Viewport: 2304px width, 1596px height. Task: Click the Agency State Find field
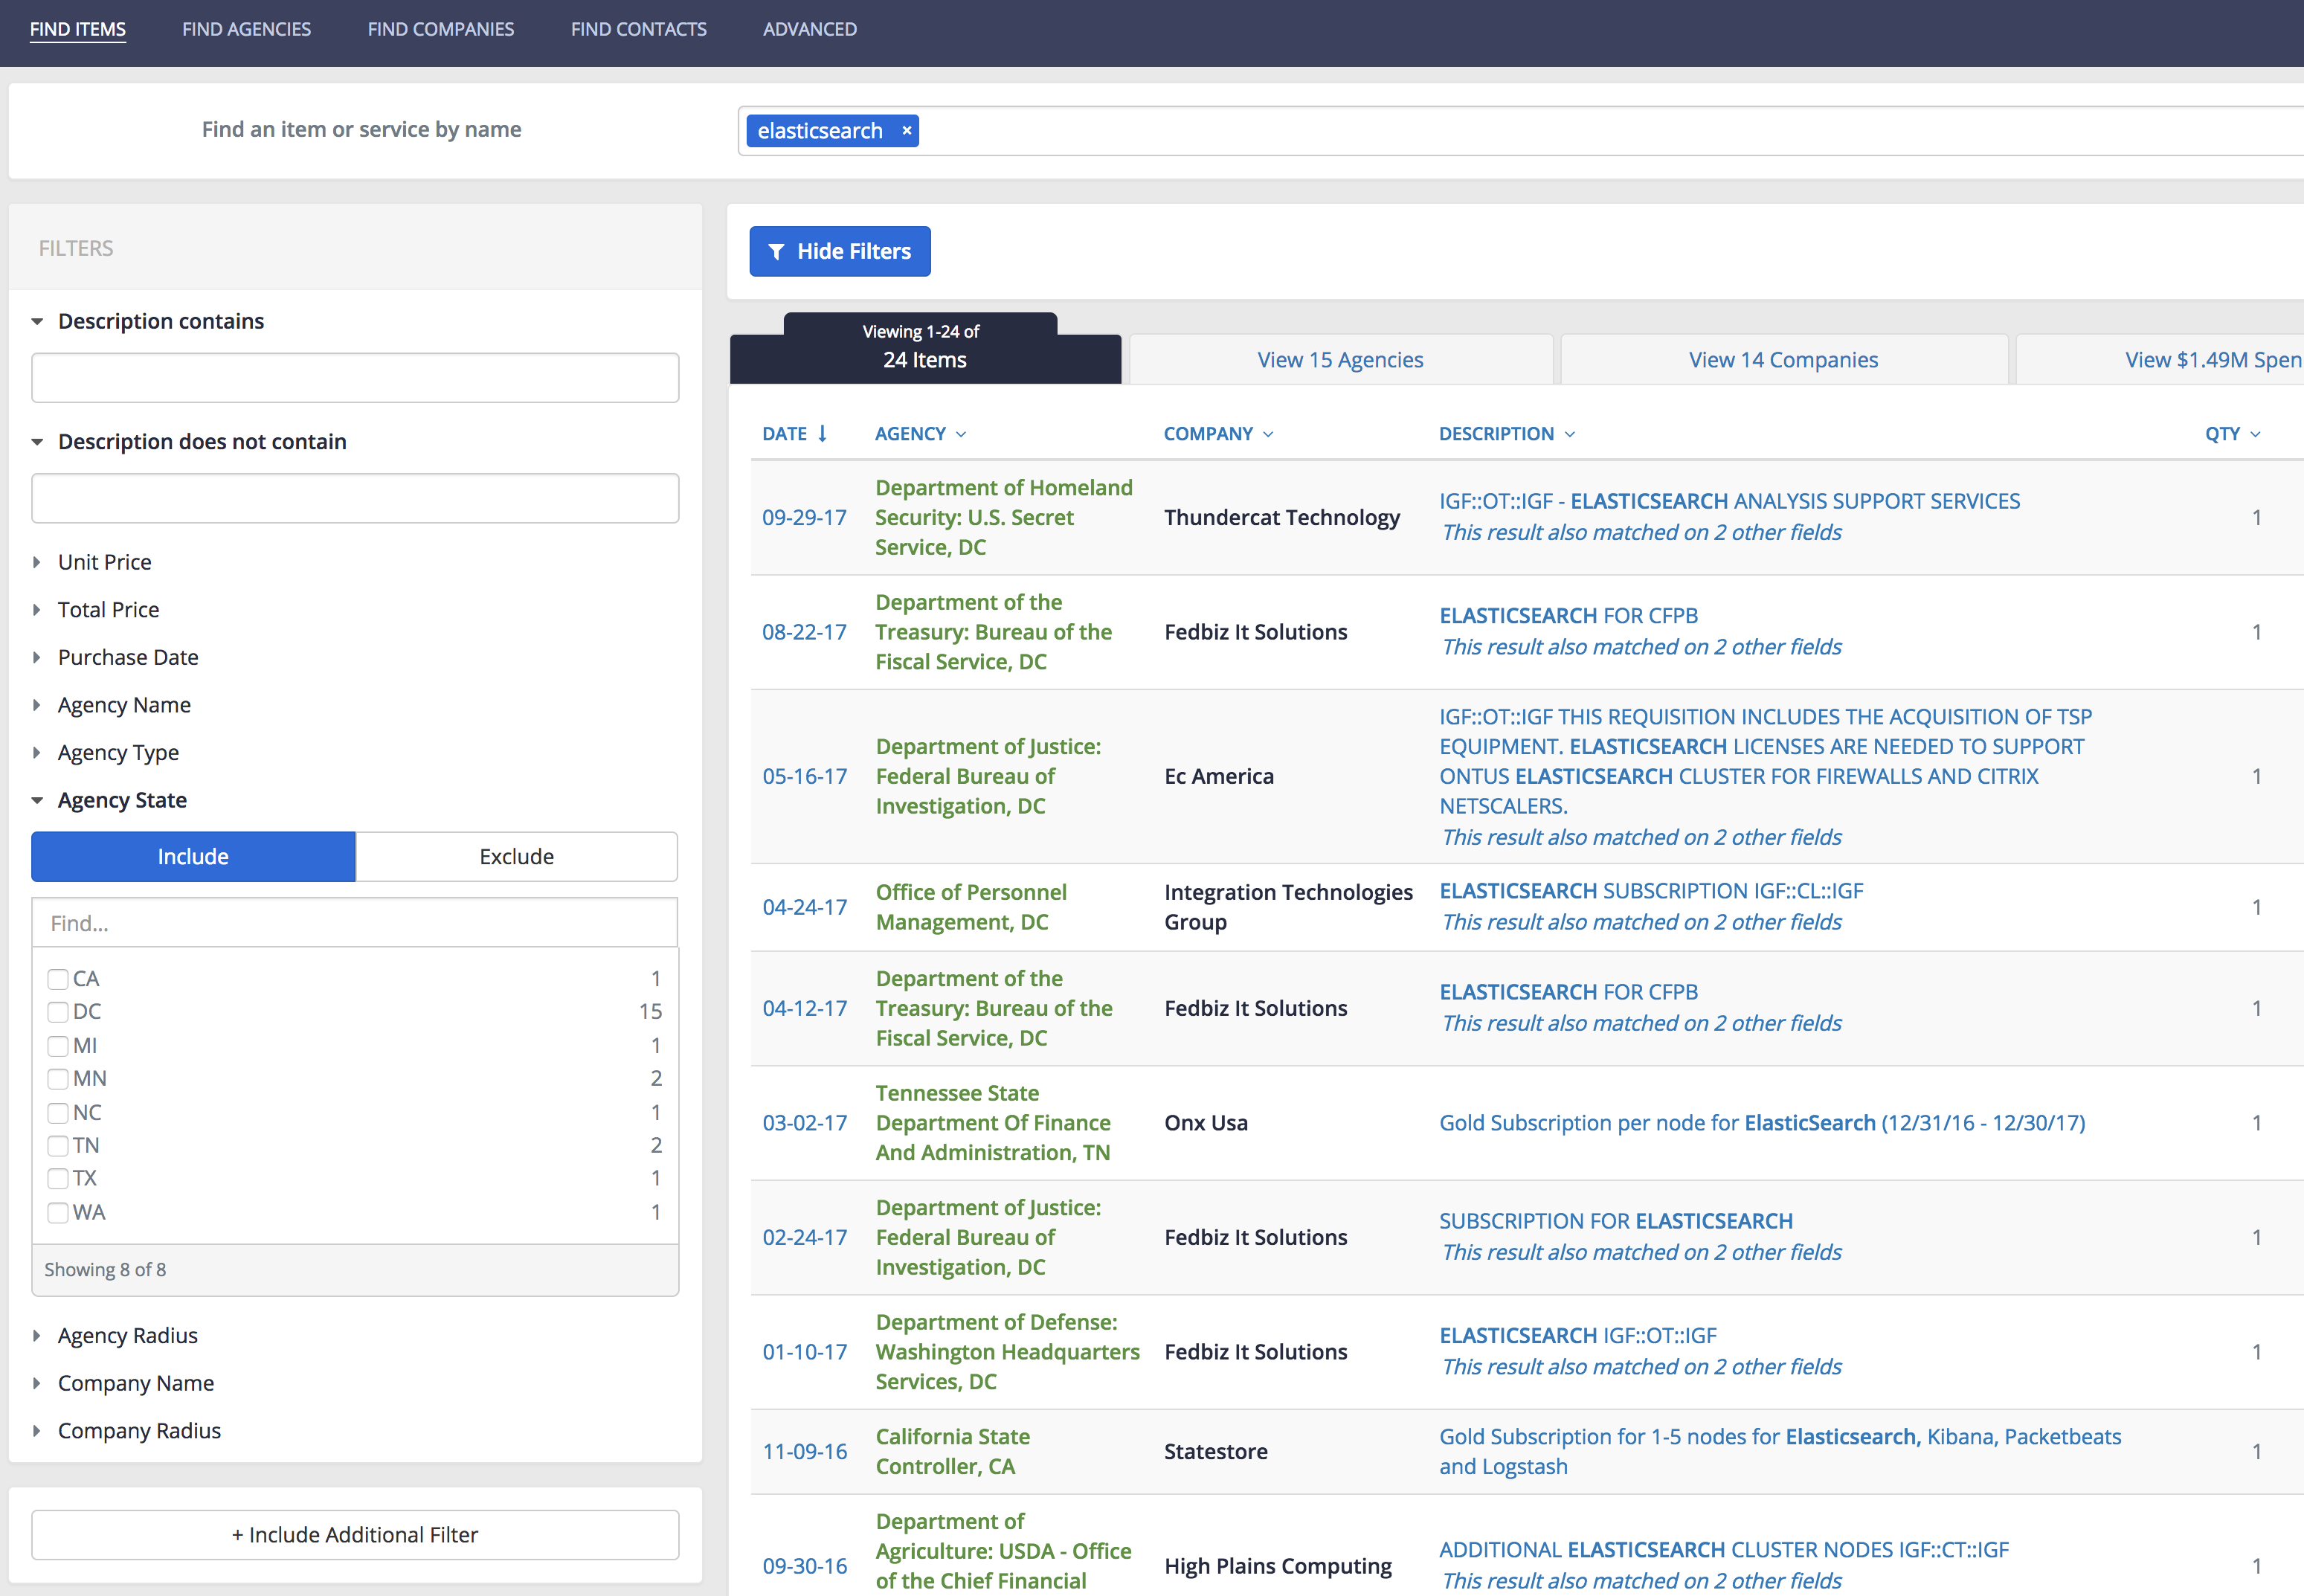pyautogui.click(x=355, y=922)
